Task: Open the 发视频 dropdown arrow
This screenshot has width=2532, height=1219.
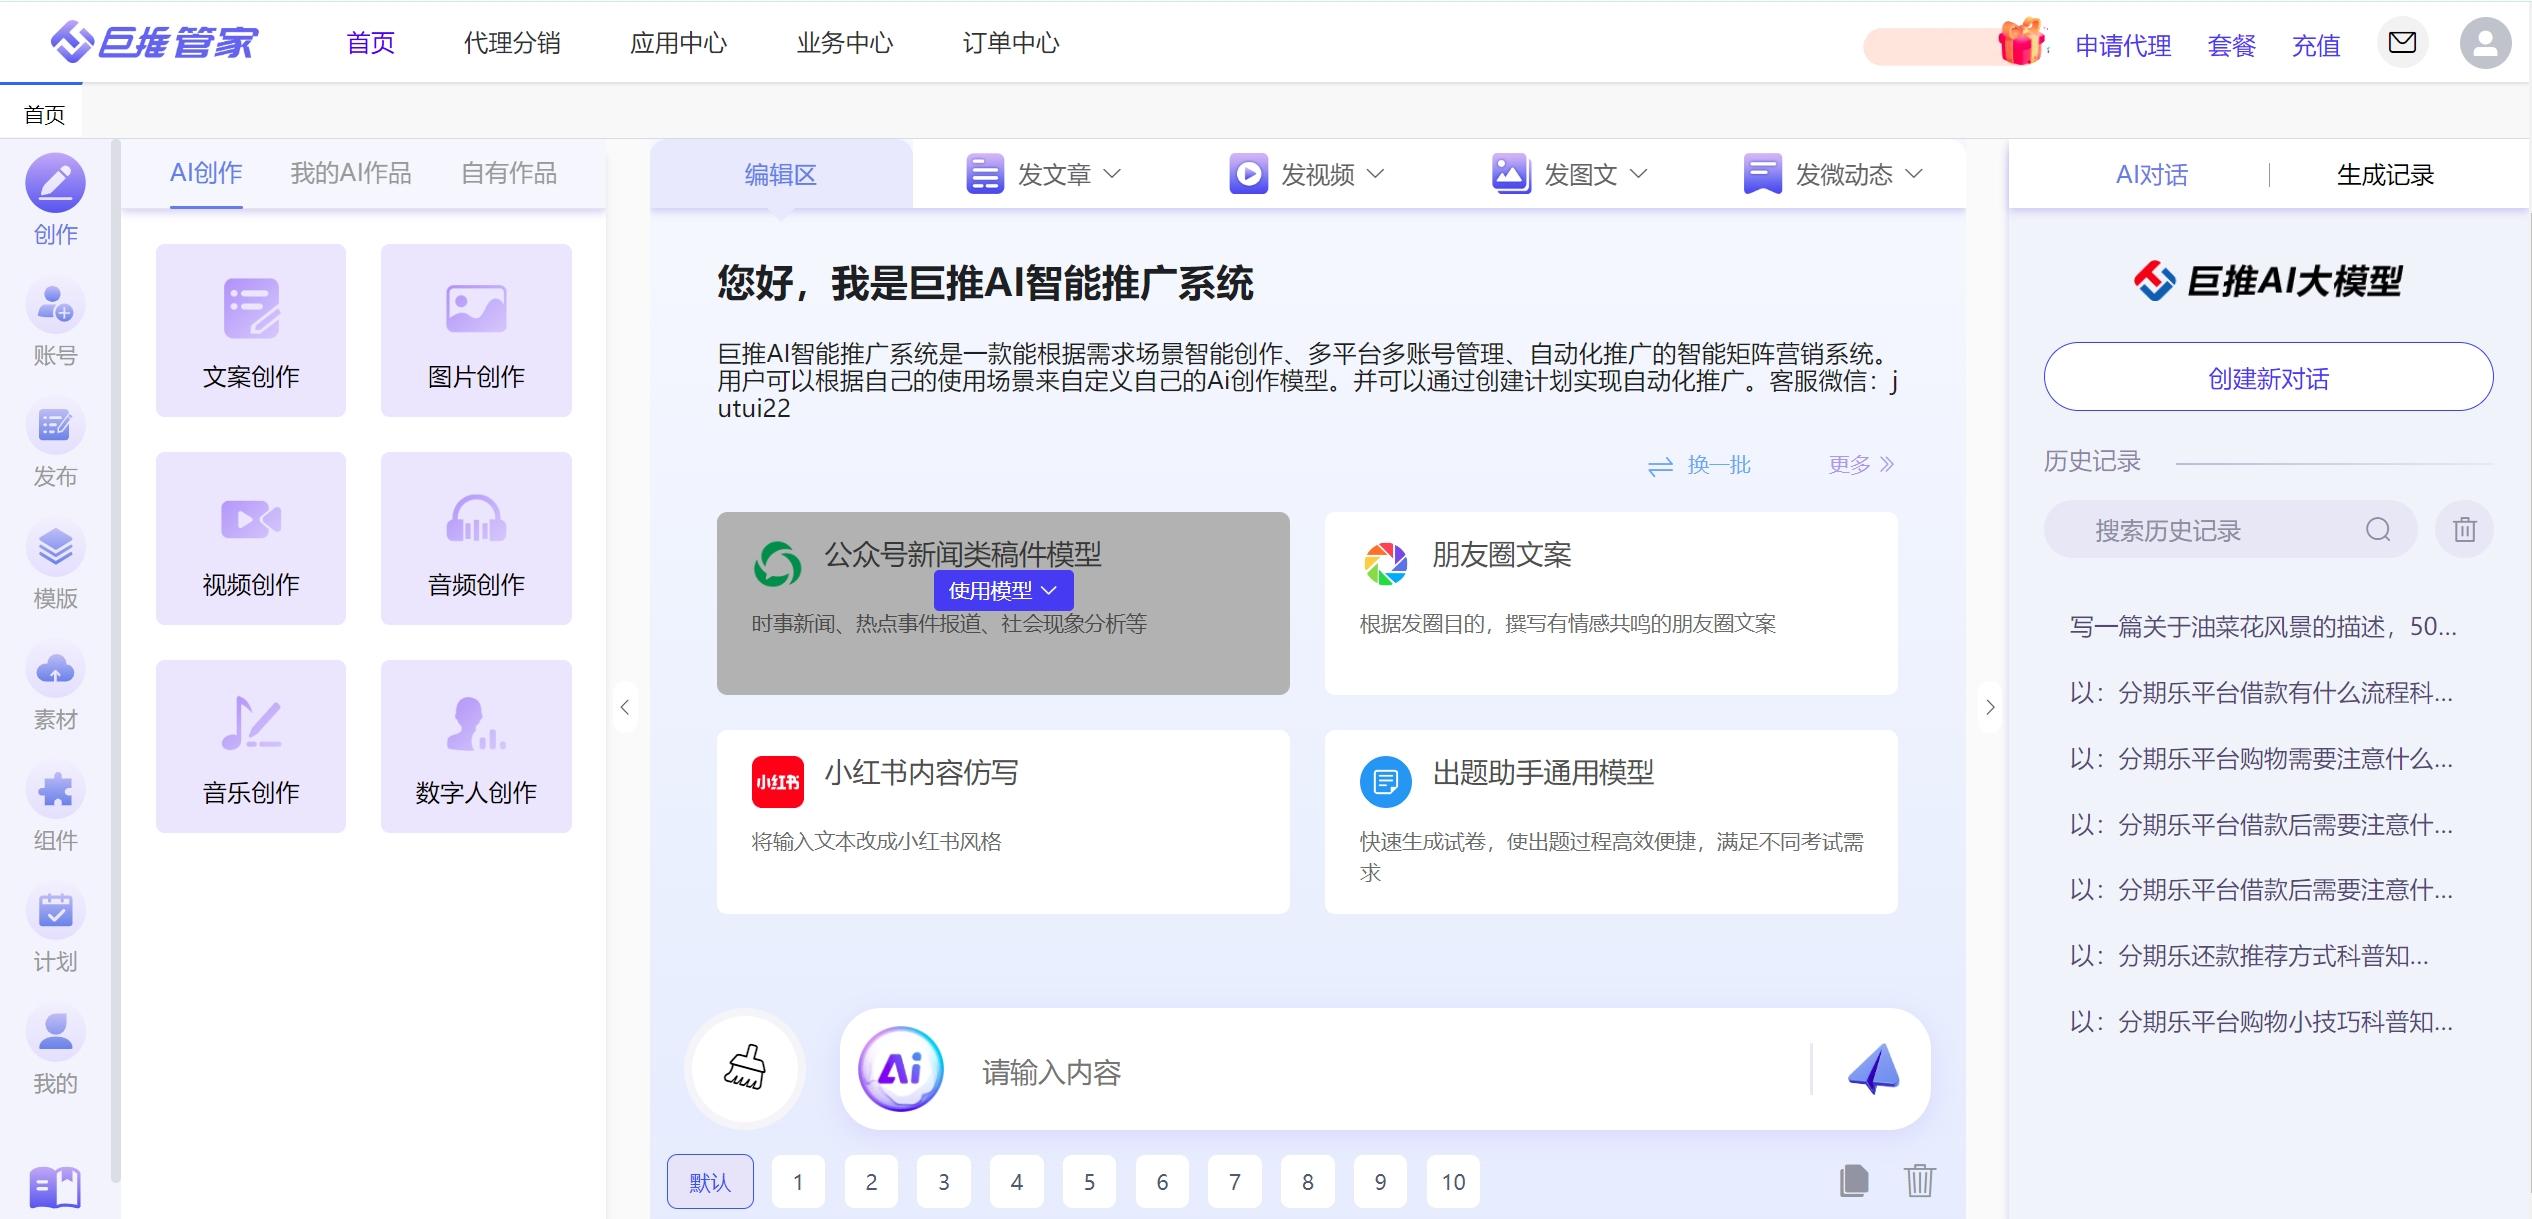Action: [x=1375, y=173]
